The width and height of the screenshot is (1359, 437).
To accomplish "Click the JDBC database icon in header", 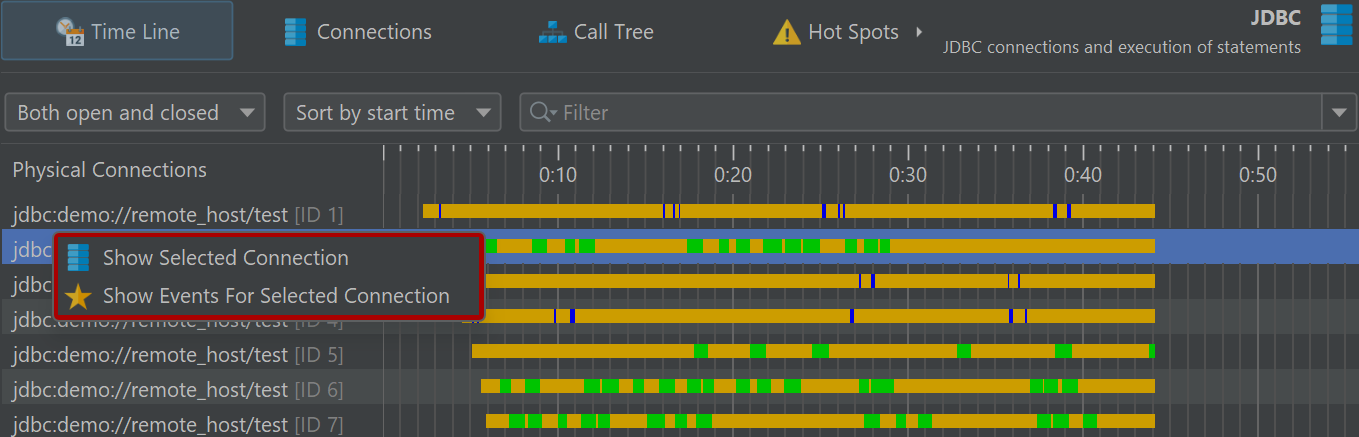I will click(1337, 24).
